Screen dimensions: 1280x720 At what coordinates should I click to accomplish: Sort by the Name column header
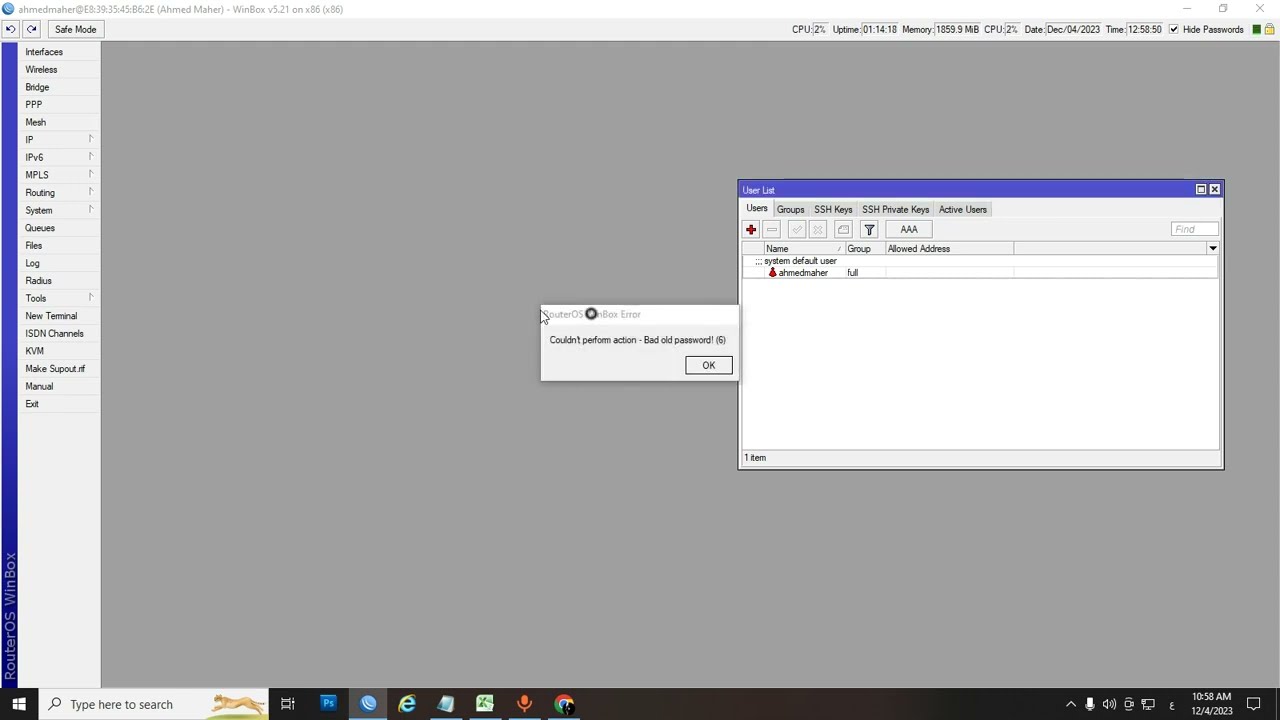pyautogui.click(x=804, y=249)
